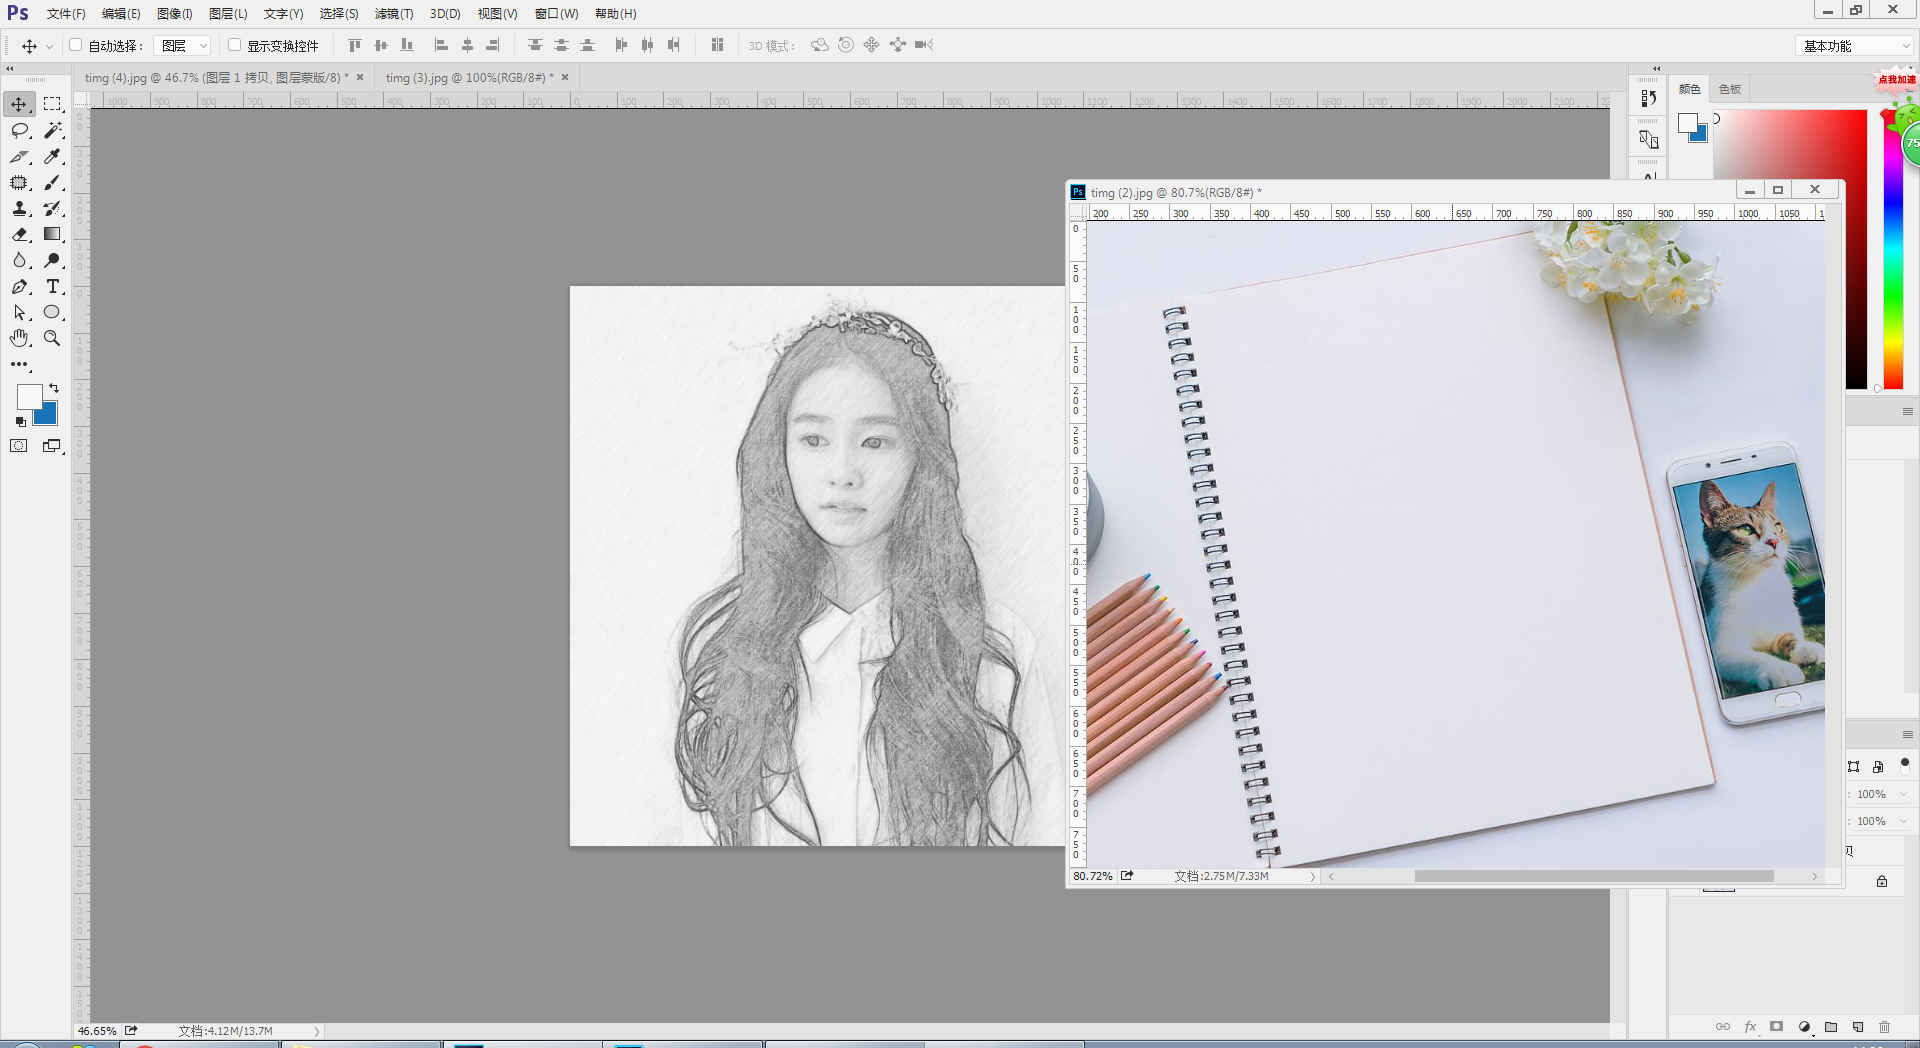The height and width of the screenshot is (1048, 1920).
Task: Select the Pen tool
Action: click(19, 286)
